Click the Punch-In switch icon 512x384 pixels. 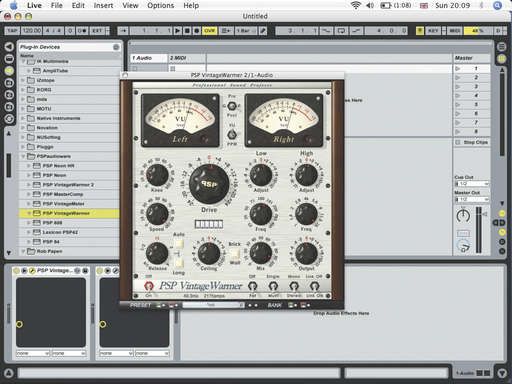(326, 31)
